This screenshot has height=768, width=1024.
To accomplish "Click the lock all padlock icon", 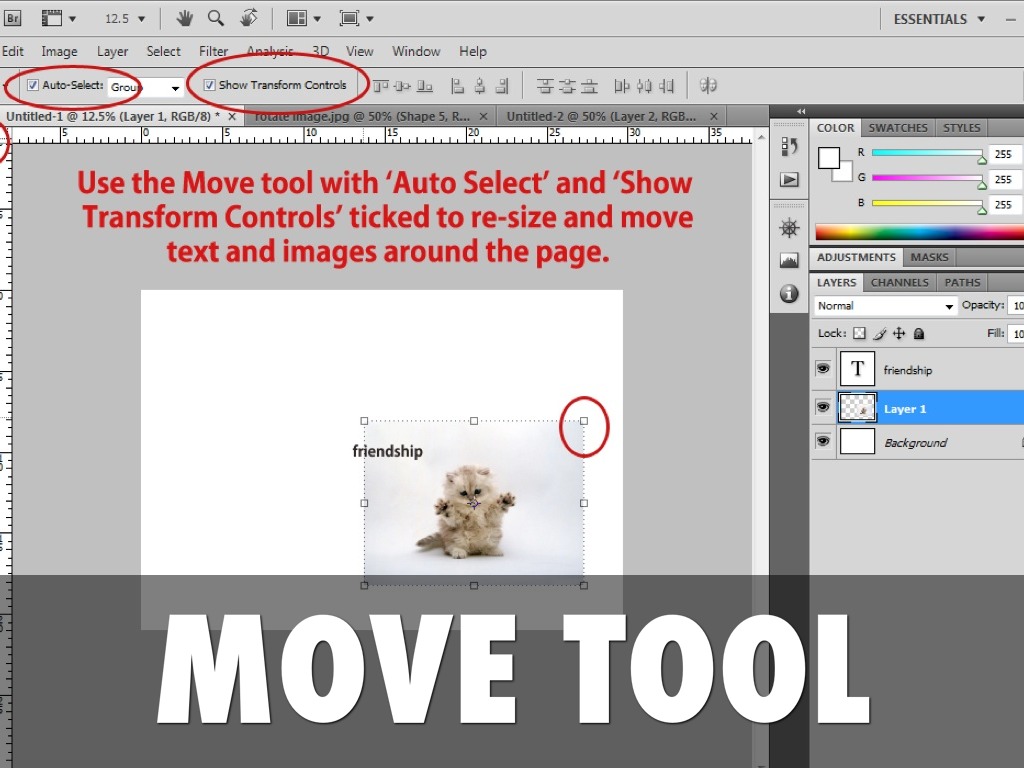I will tap(919, 334).
